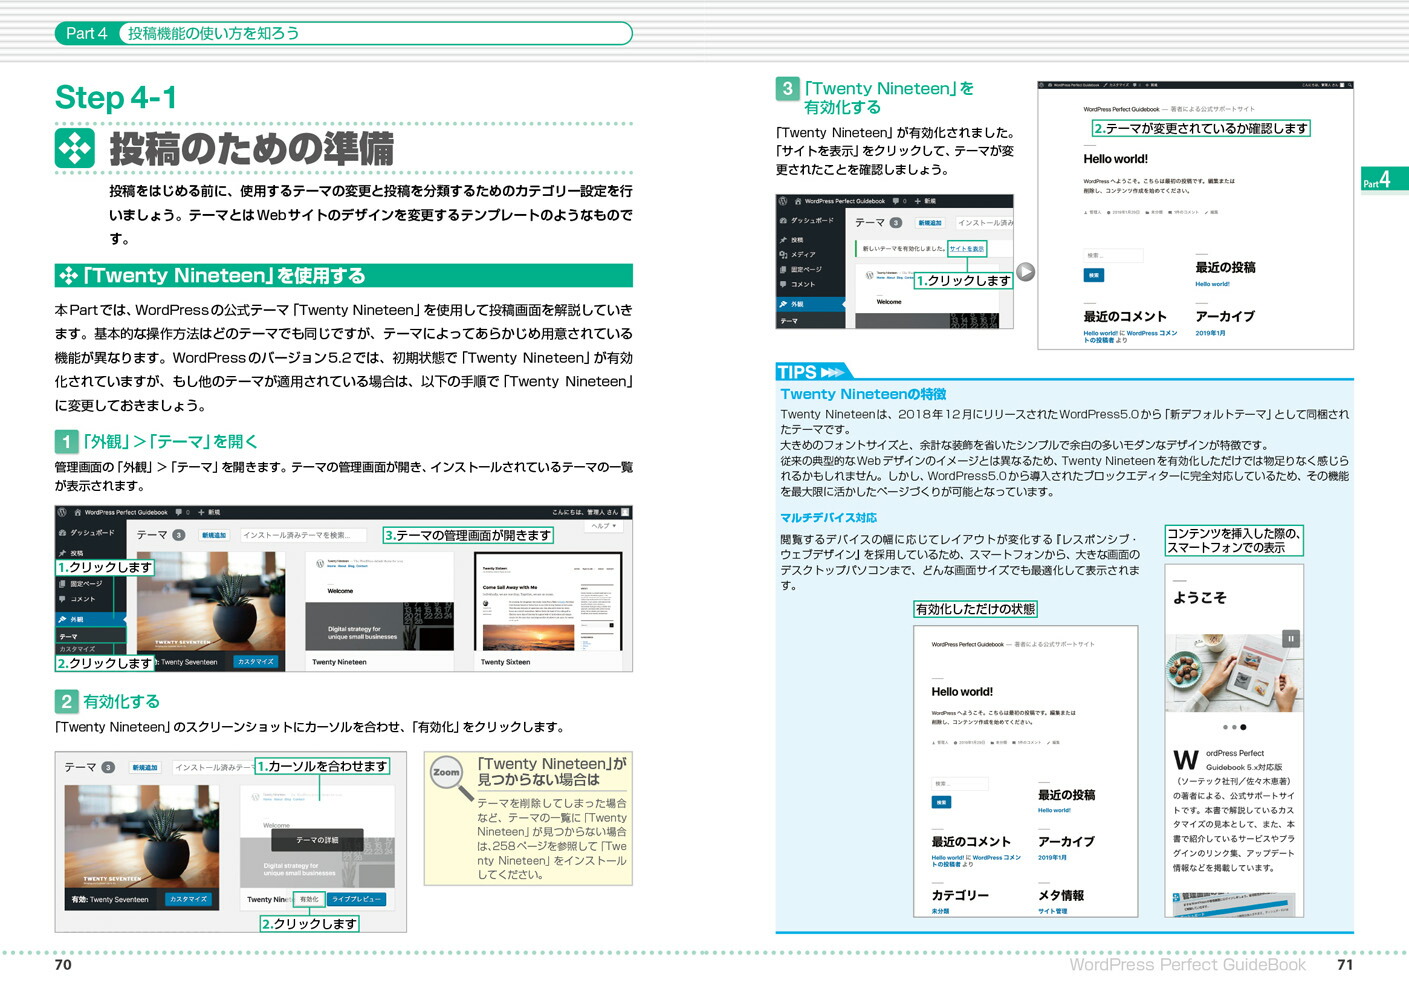Click the search input in top-right site preview
Screen dimensions: 1409x1000
coord(1113,255)
